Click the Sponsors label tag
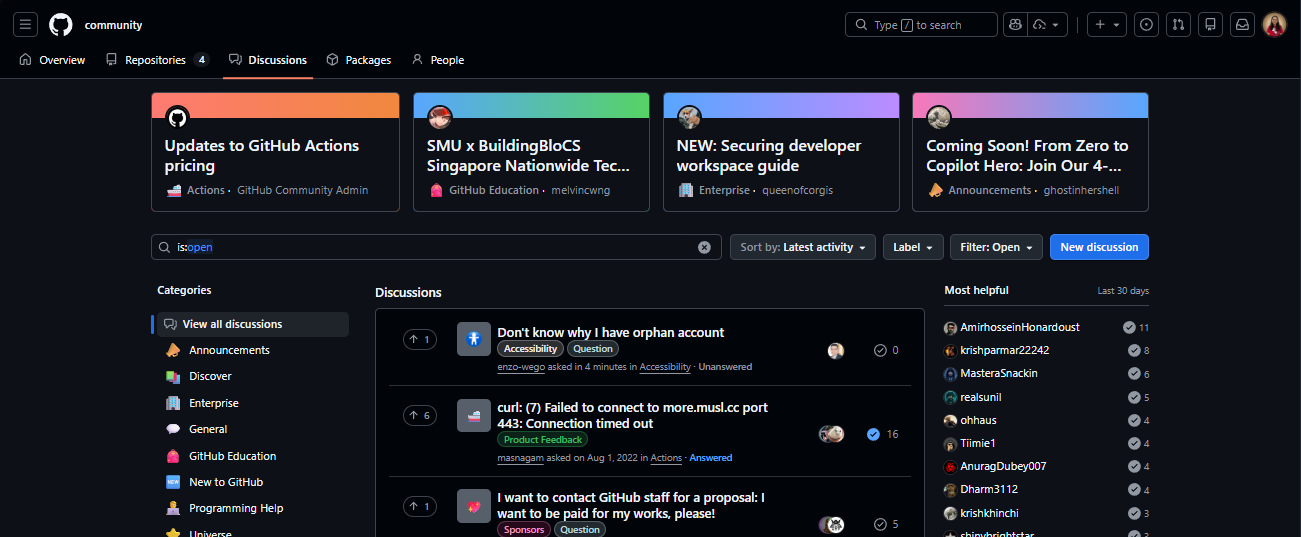 524,529
